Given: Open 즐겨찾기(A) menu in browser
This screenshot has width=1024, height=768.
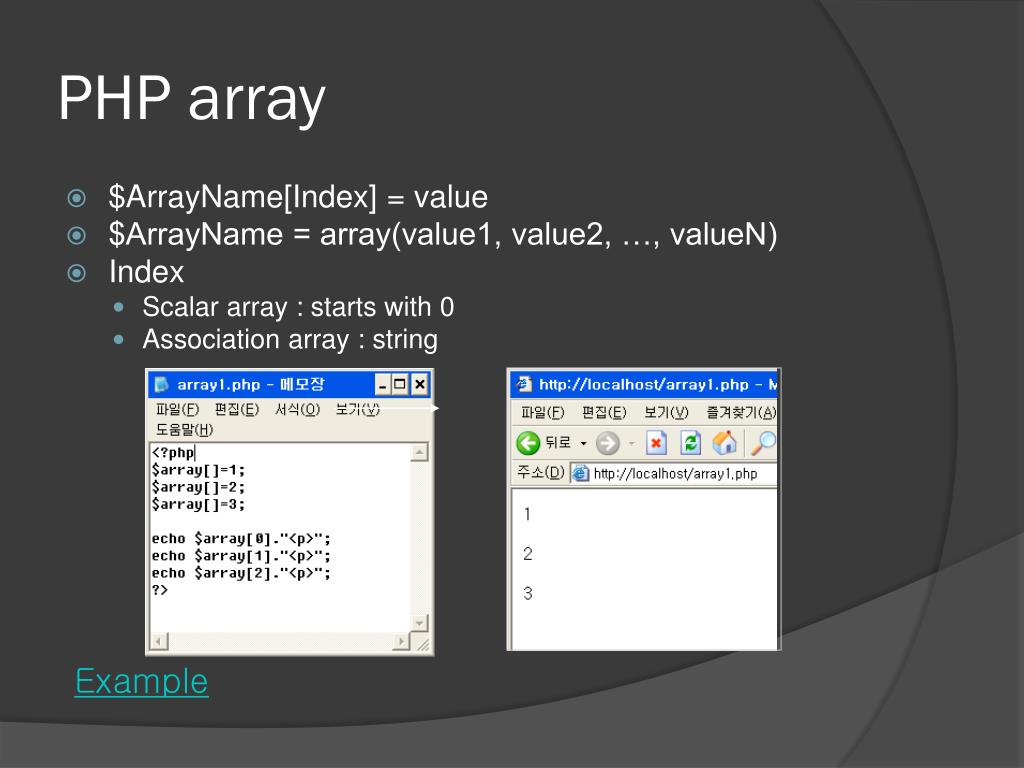Looking at the screenshot, I should pos(741,413).
